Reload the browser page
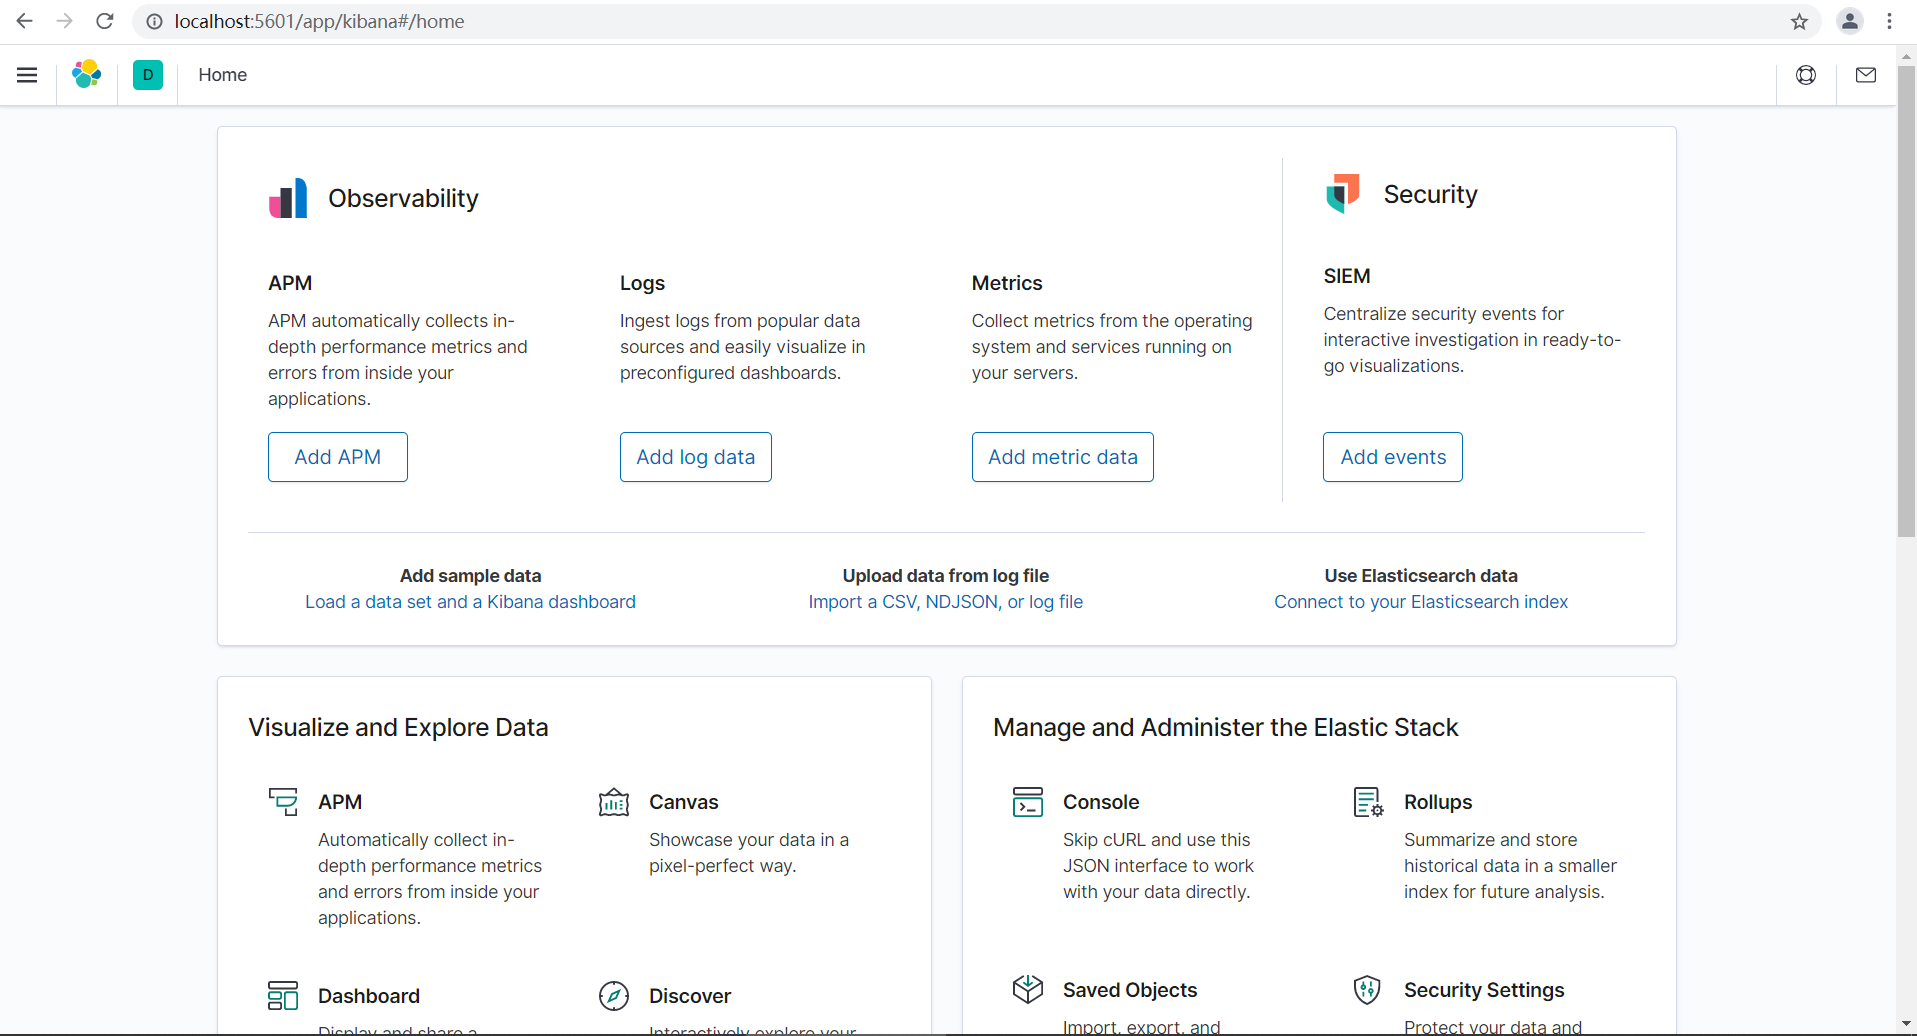 [105, 22]
